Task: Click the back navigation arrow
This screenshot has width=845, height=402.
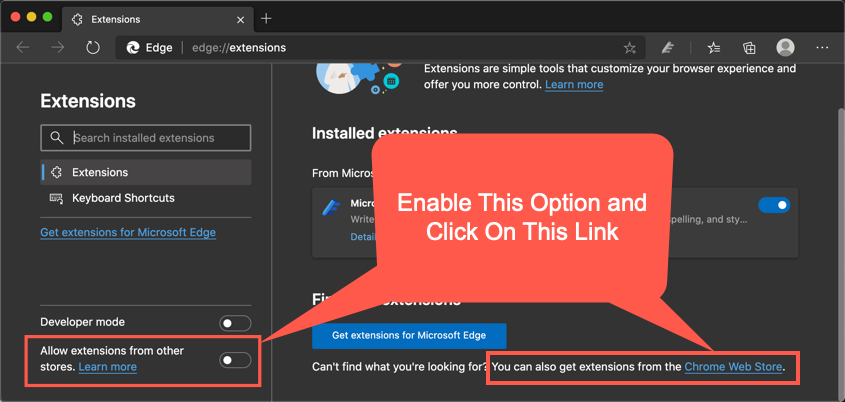Action: click(23, 47)
